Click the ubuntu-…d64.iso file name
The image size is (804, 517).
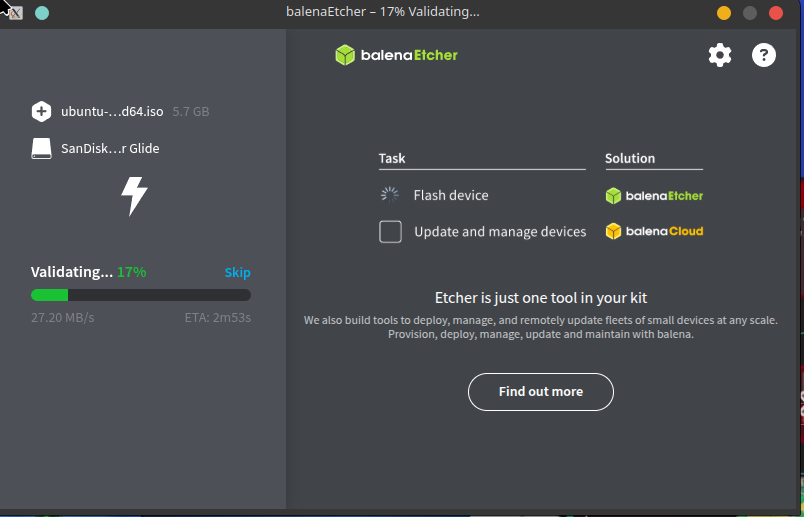tap(112, 111)
